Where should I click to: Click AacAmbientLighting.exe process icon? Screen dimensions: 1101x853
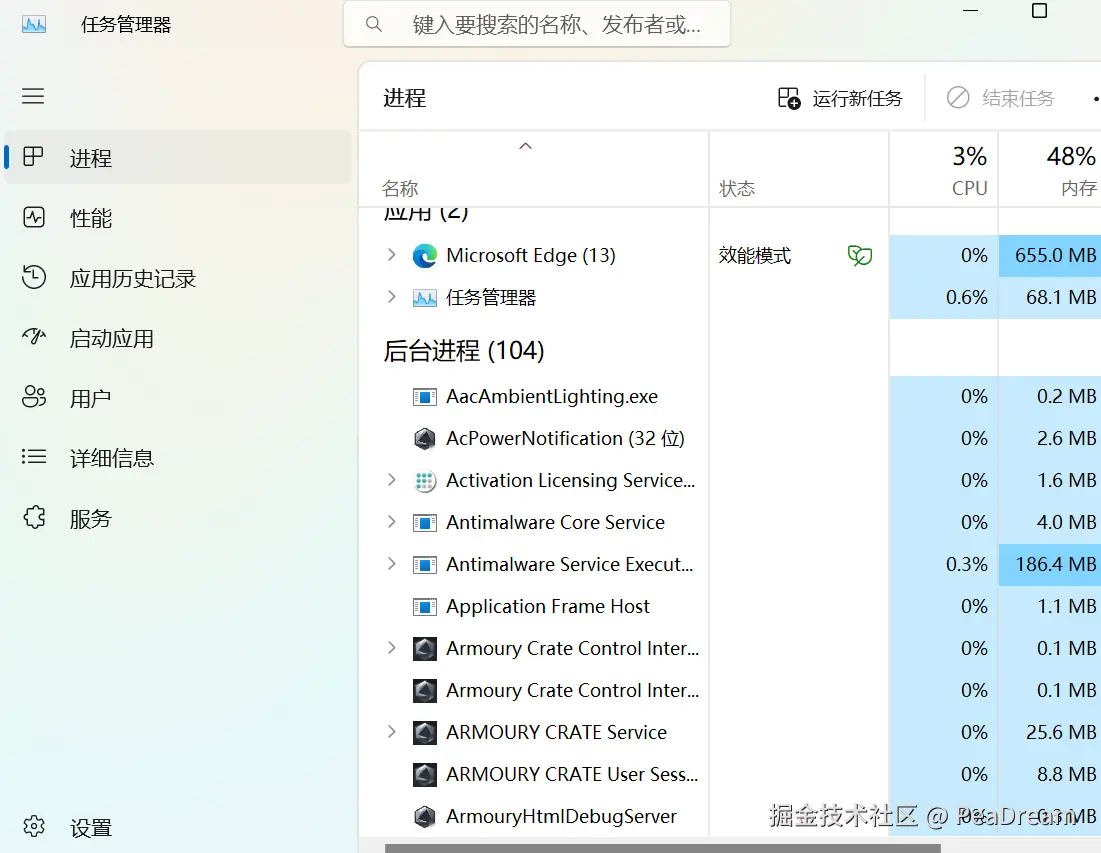point(425,397)
